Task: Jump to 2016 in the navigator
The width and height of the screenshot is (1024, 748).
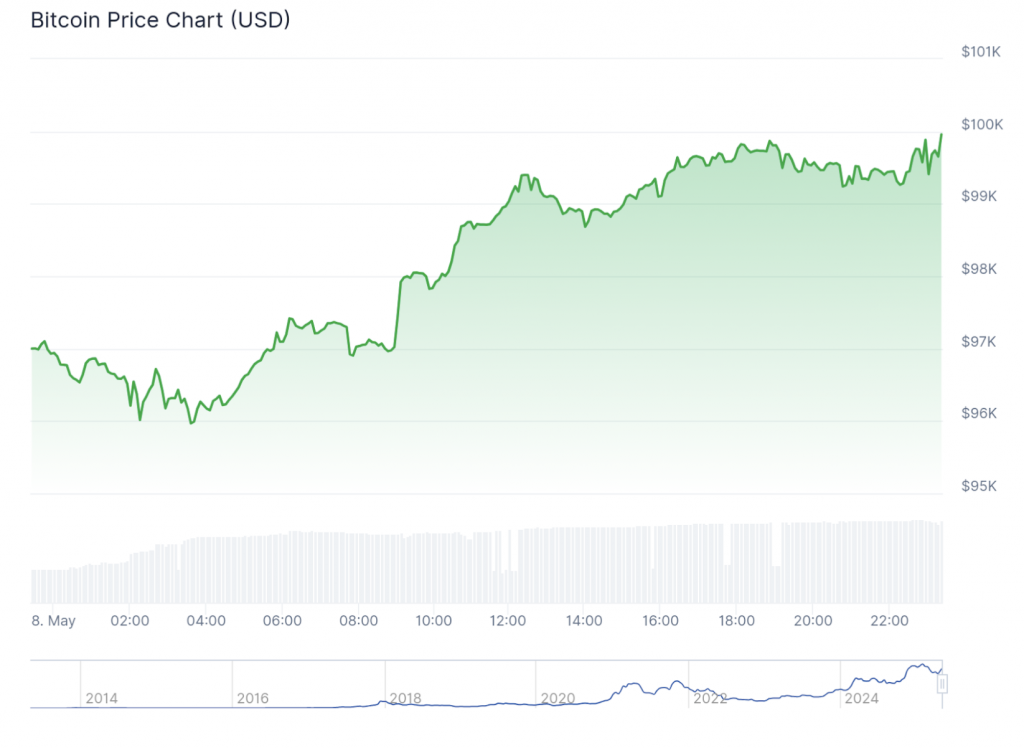Action: (x=253, y=698)
